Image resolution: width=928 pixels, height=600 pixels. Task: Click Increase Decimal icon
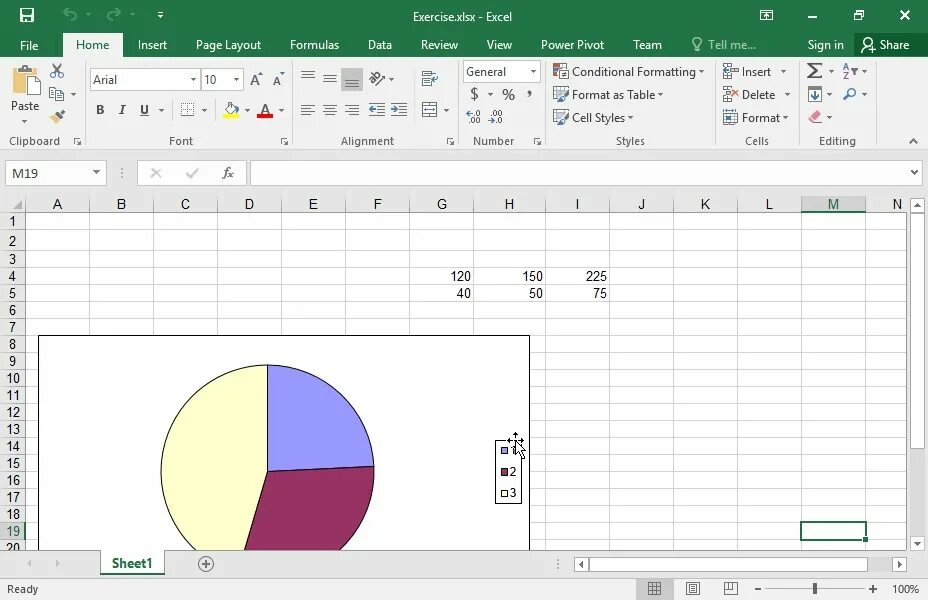click(473, 117)
